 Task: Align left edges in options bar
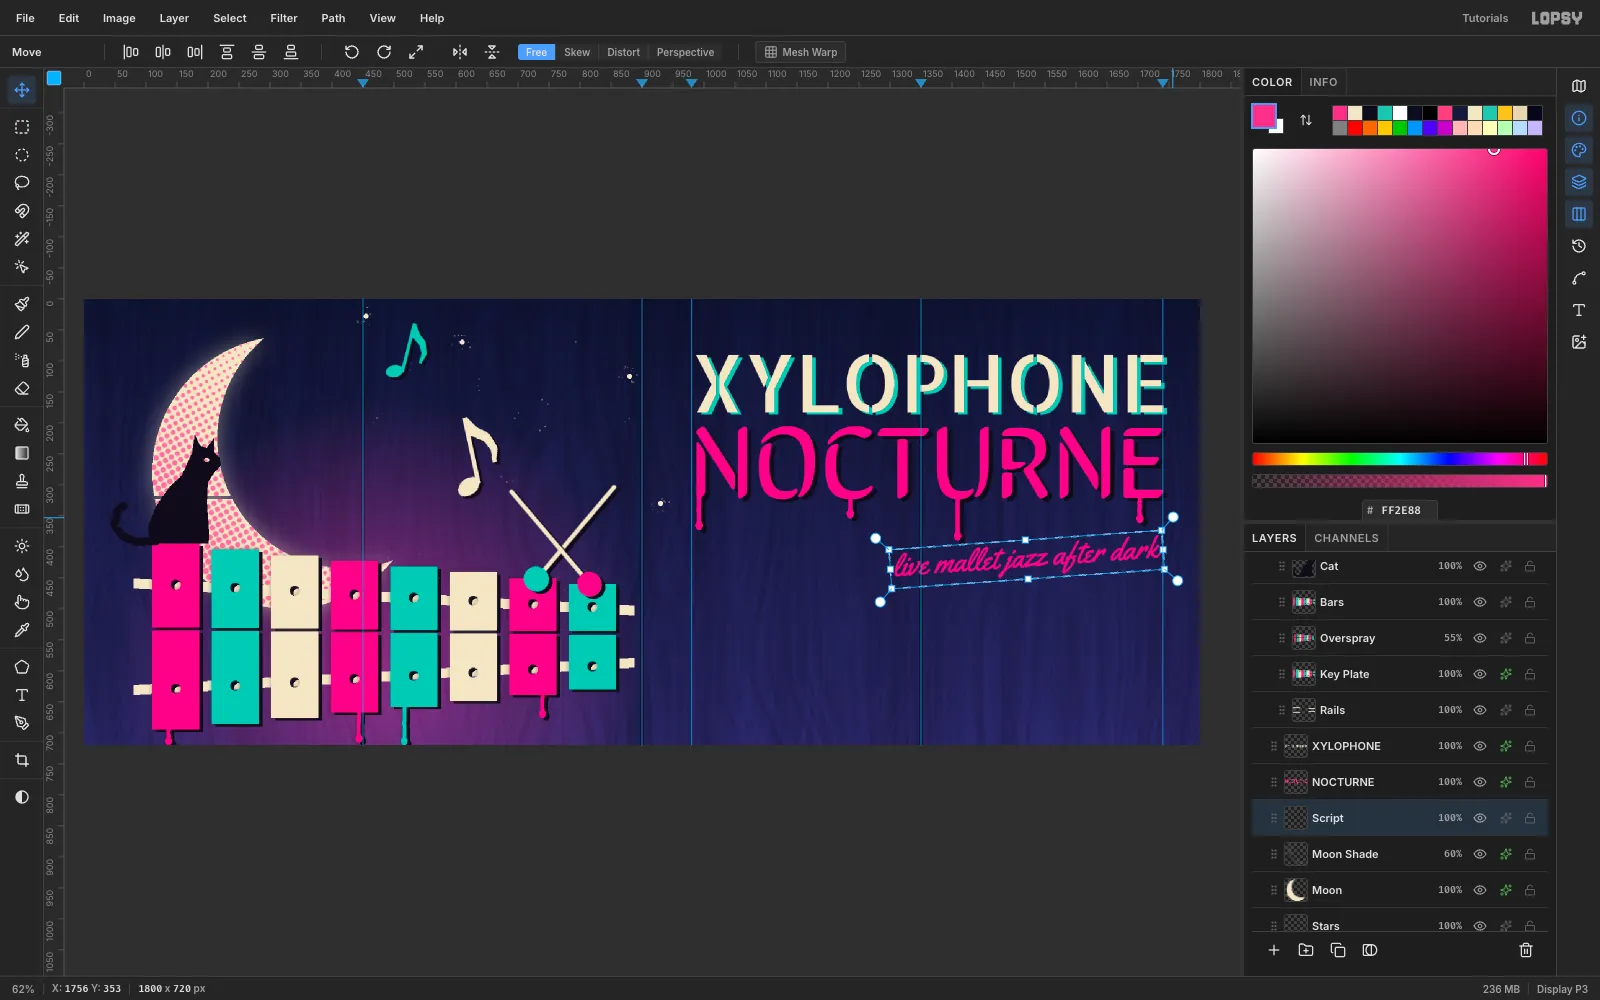[x=131, y=52]
